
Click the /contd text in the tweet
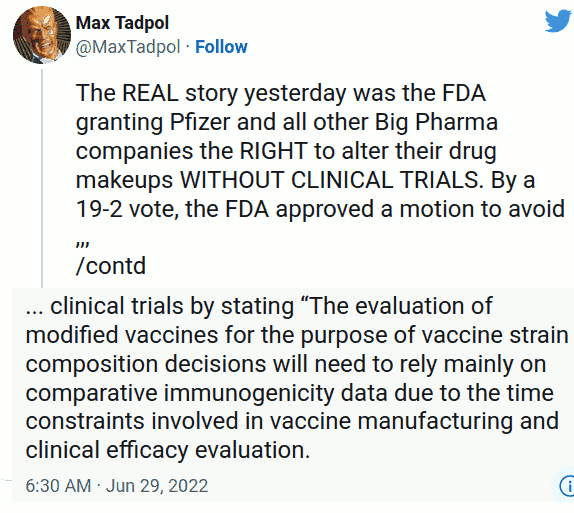pyautogui.click(x=111, y=266)
